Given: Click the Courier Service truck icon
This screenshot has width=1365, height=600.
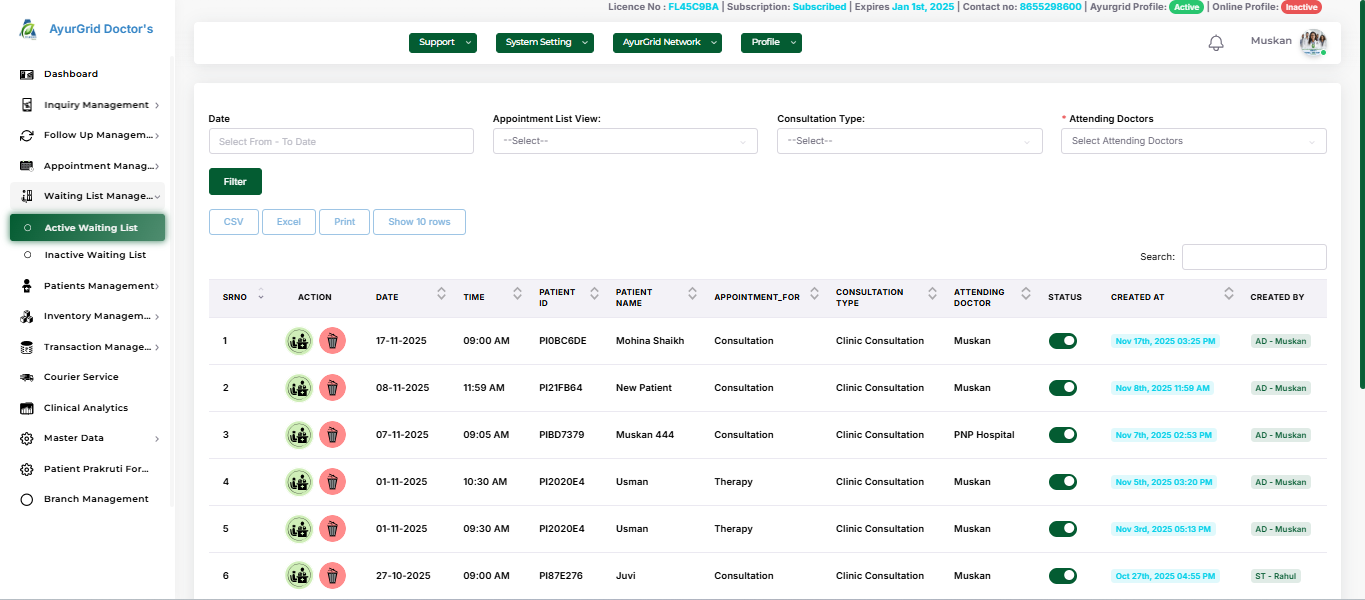Looking at the screenshot, I should [27, 377].
